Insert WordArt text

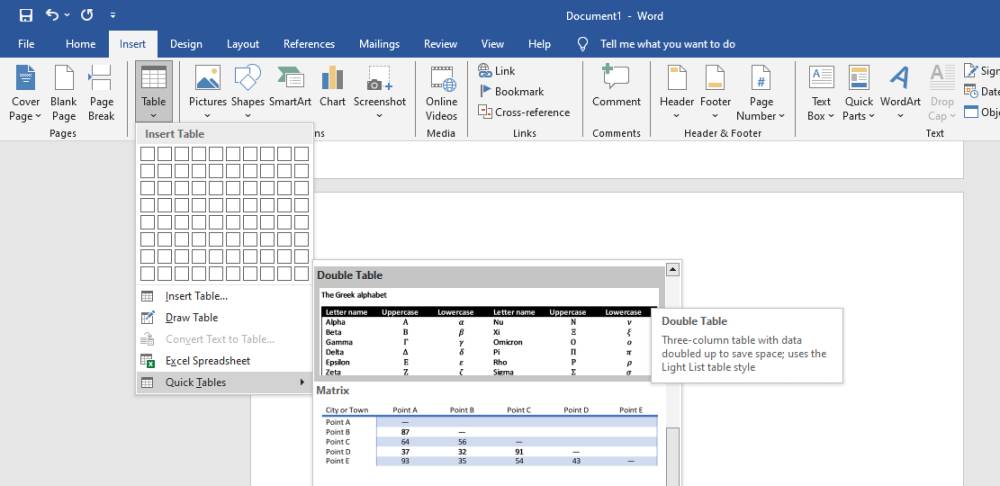(900, 92)
